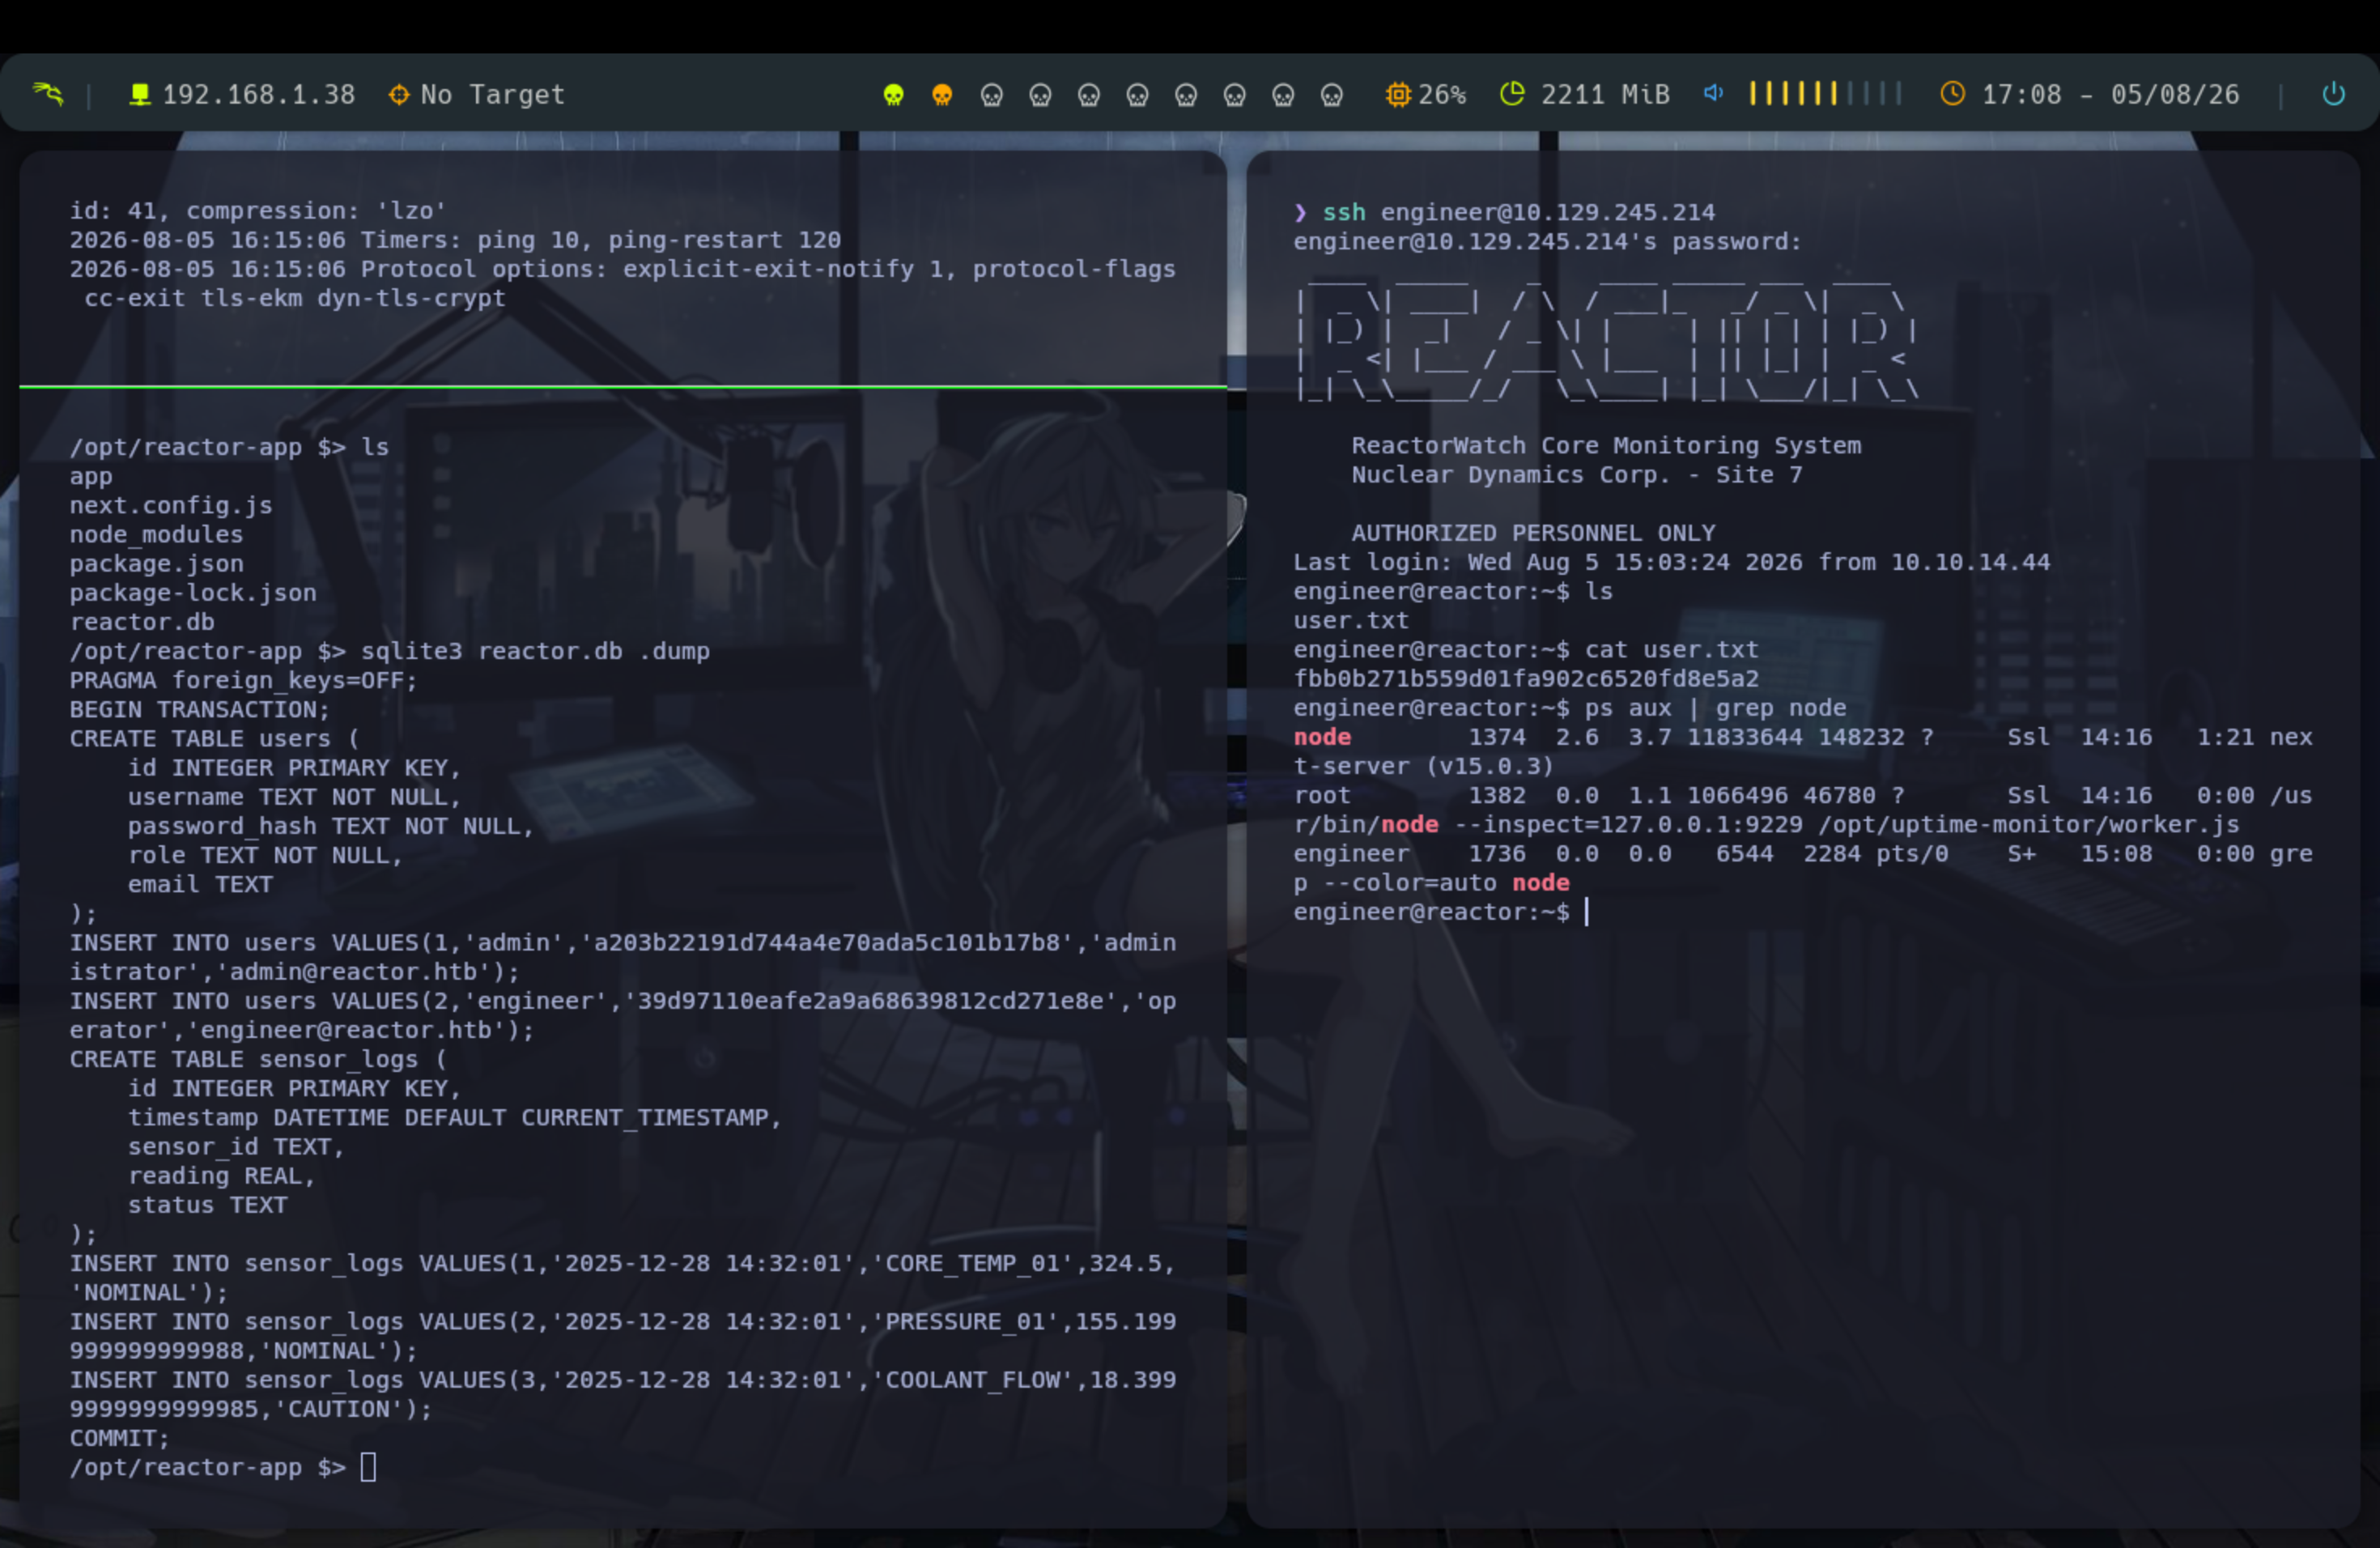Viewport: 2380px width, 1548px height.
Task: Open the launcher logo icon in the bar
Action: pos(47,94)
